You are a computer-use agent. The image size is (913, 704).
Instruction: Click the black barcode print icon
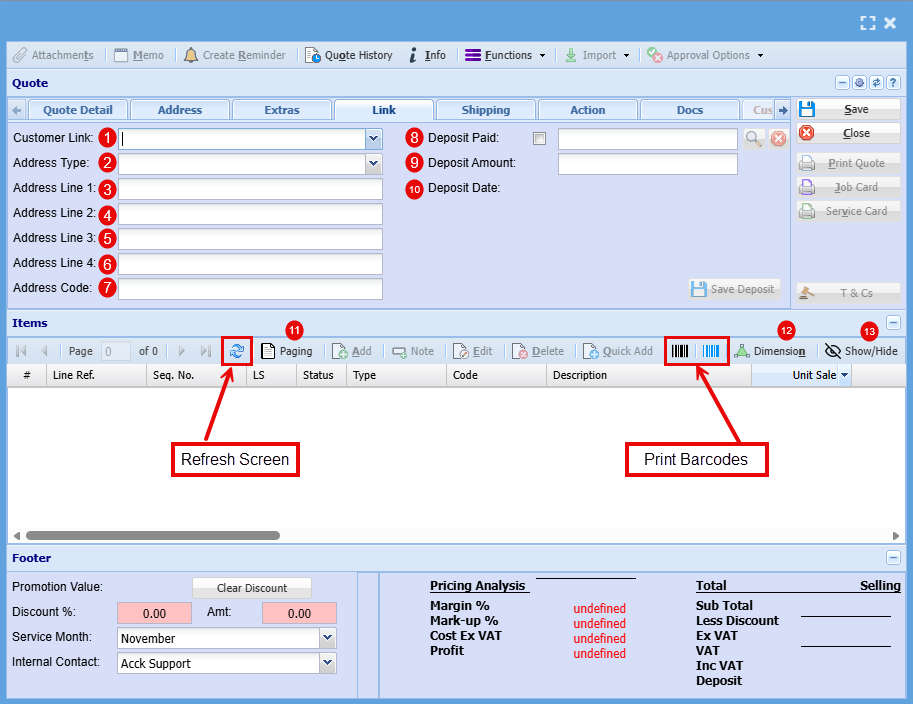click(x=680, y=351)
